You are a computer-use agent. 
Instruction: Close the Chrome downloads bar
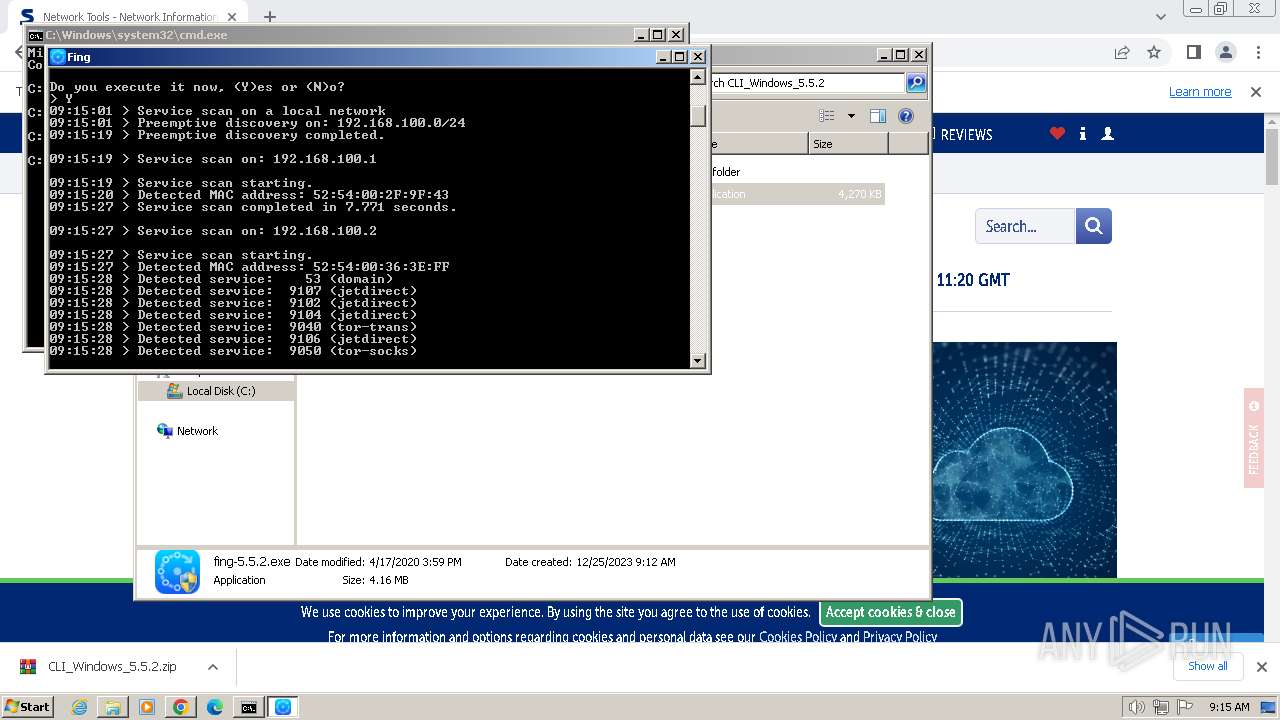[1261, 667]
